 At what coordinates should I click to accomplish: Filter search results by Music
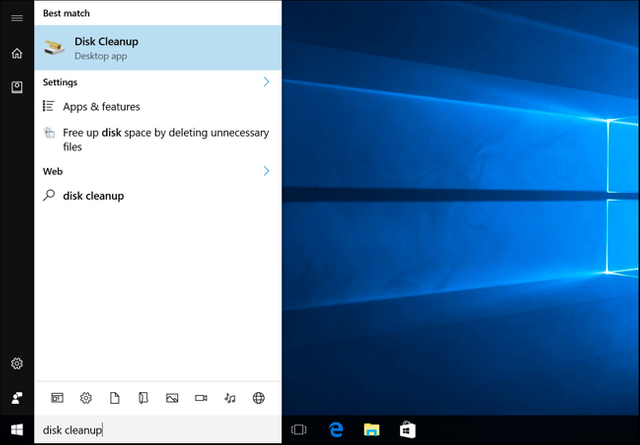pos(230,398)
